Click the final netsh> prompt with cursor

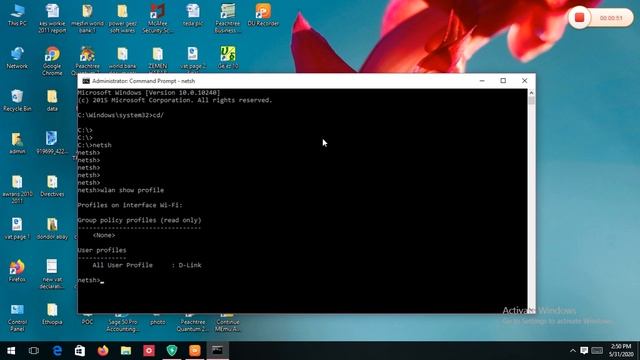point(91,280)
